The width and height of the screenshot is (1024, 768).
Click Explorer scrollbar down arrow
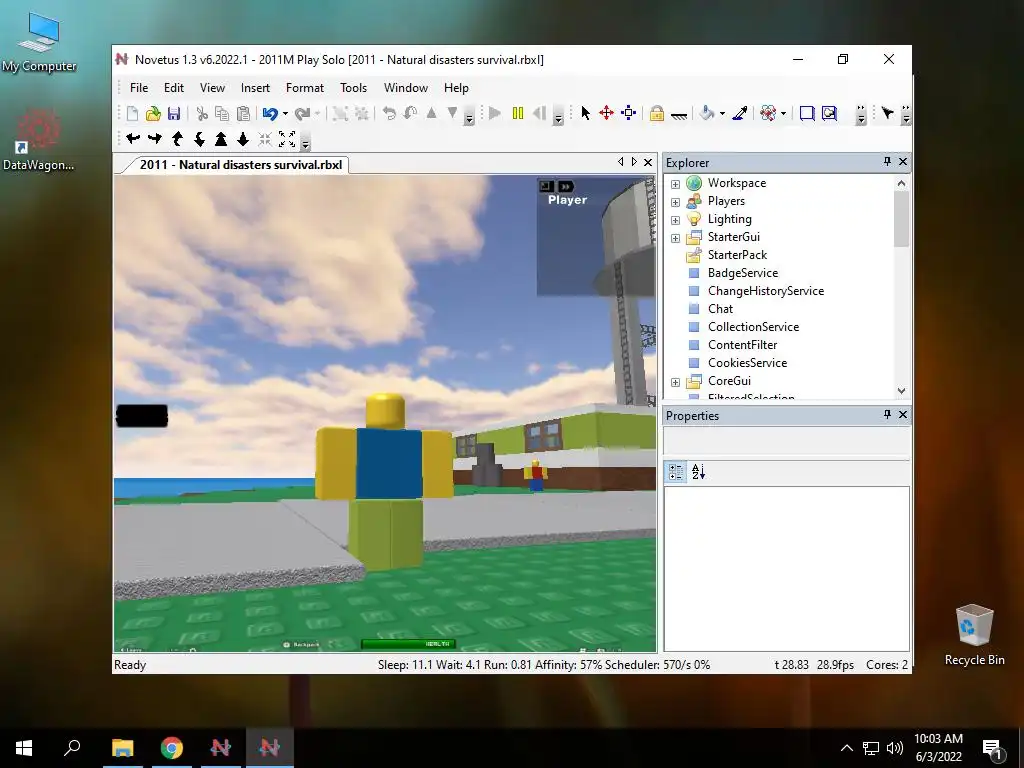point(901,391)
